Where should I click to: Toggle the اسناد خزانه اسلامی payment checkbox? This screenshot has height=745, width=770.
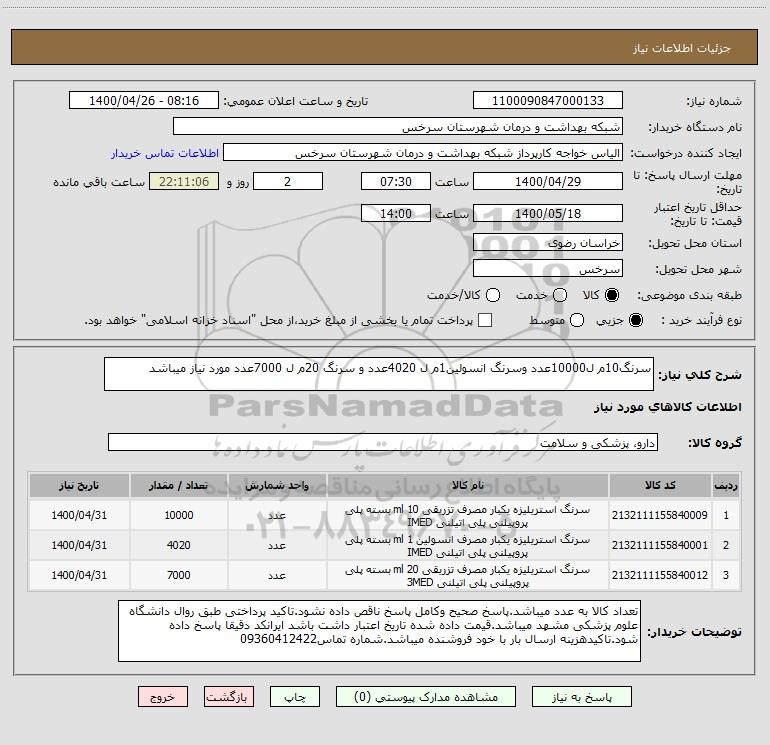point(485,320)
